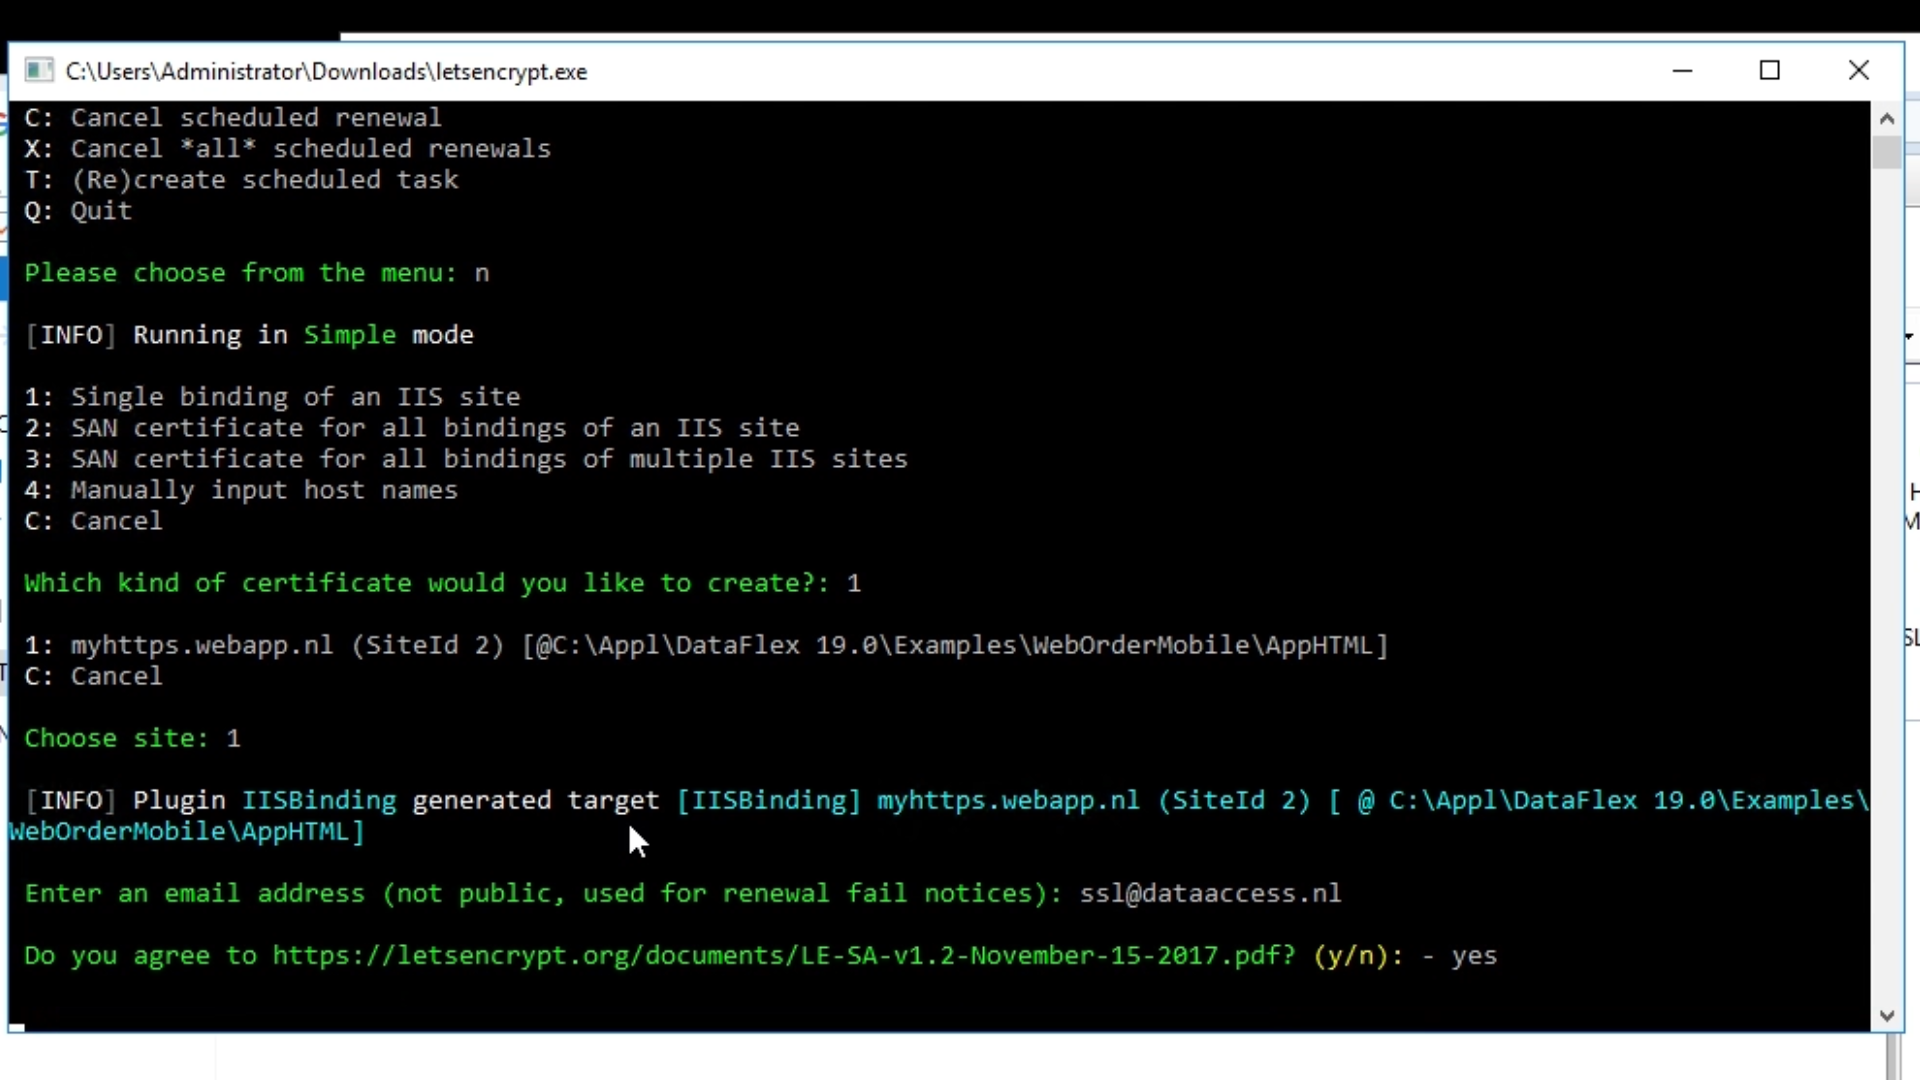The height and width of the screenshot is (1080, 1920).
Task: Click the green 'Simple' mode word
Action: point(349,335)
